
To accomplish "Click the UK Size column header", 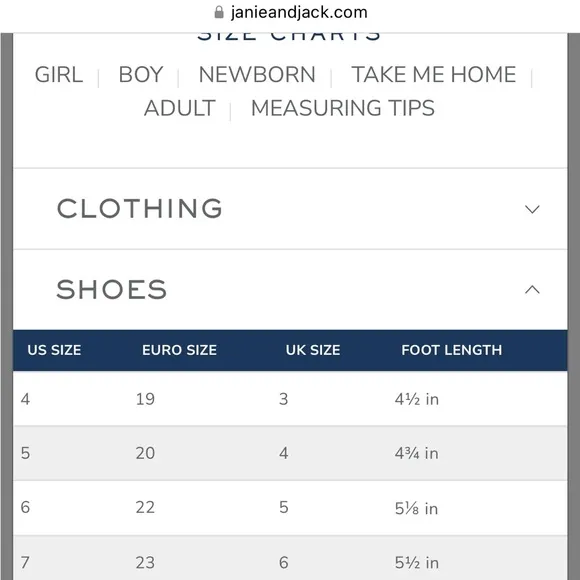I will click(313, 350).
